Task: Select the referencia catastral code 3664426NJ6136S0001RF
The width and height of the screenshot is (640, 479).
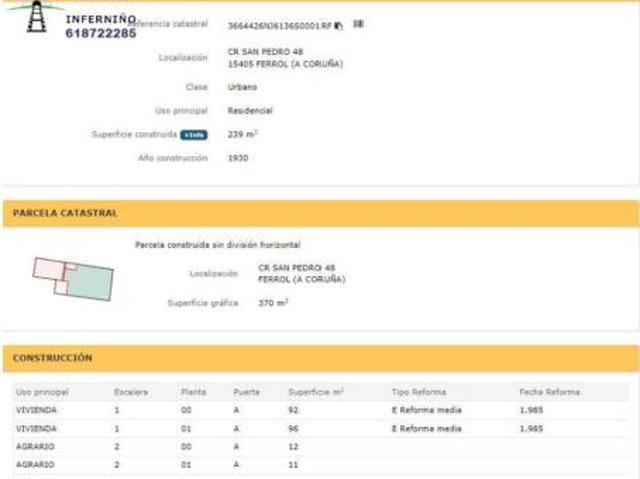Action: pos(279,26)
